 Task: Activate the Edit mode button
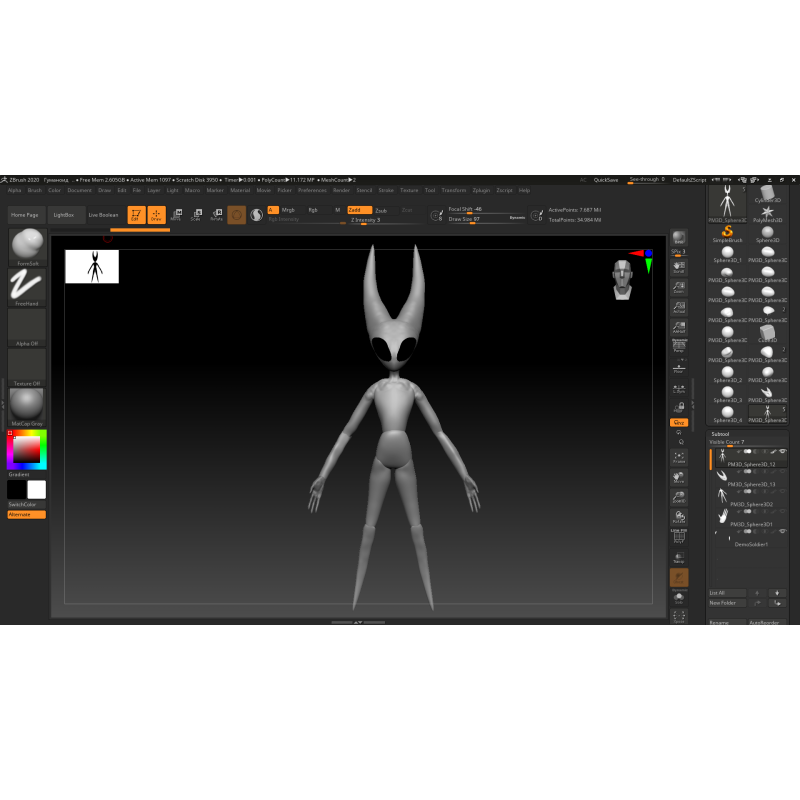click(x=136, y=214)
